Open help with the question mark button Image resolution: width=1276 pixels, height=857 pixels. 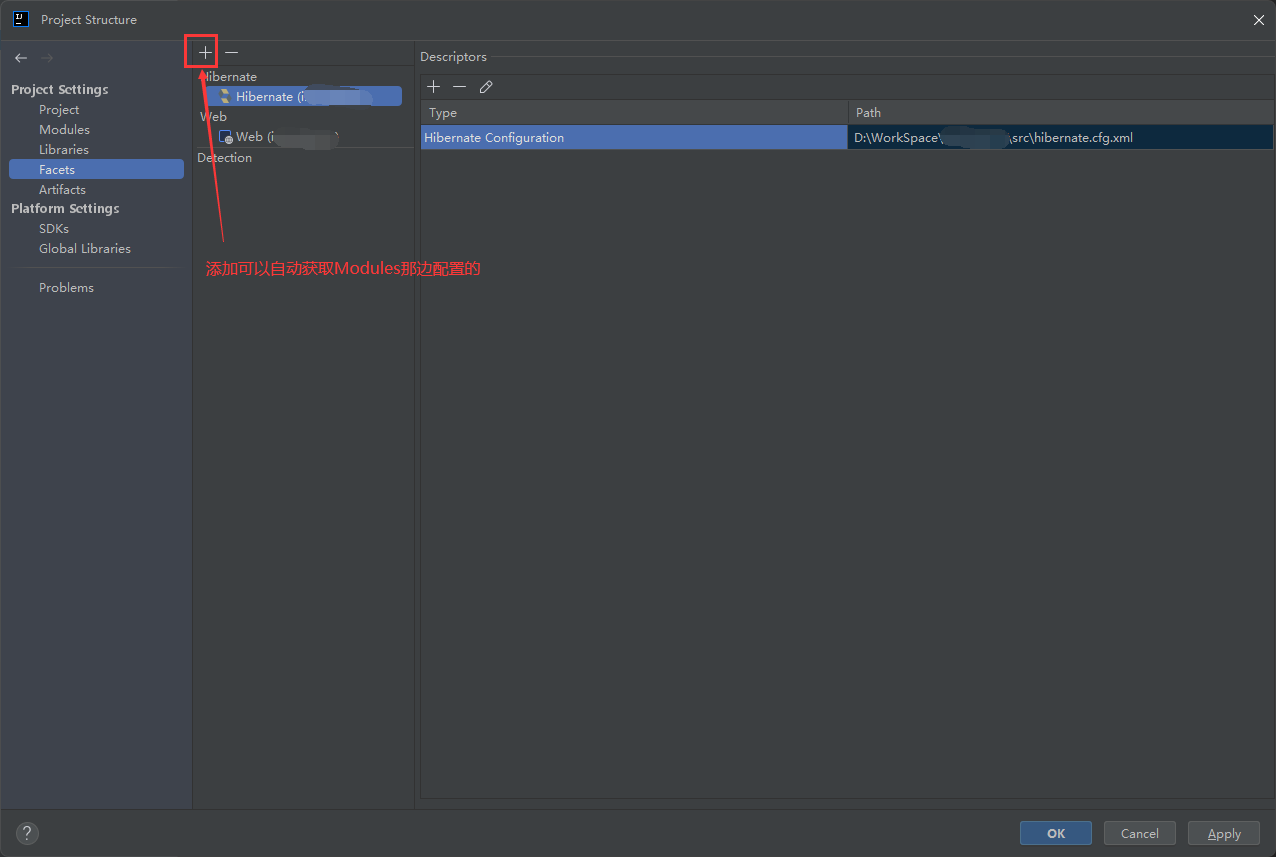coord(27,833)
